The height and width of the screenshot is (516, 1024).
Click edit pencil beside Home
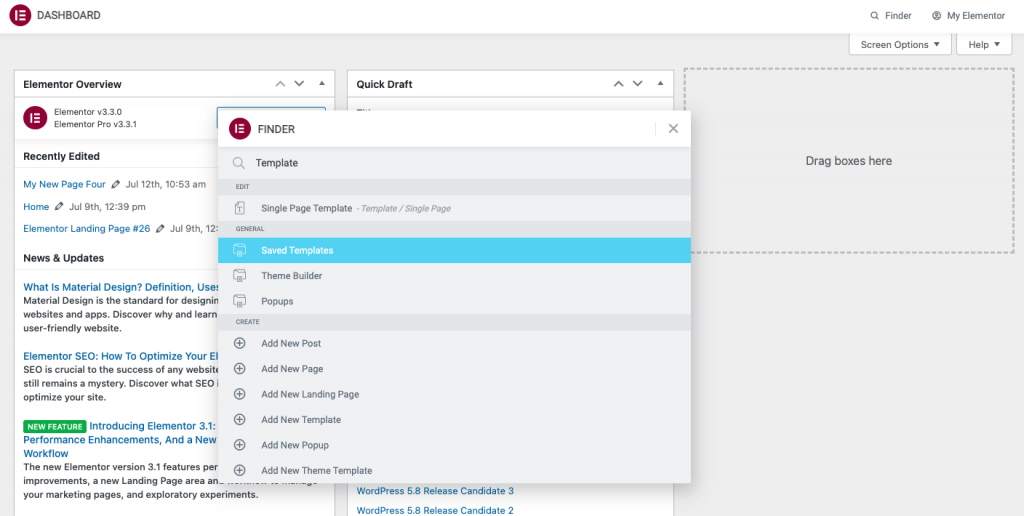(x=59, y=206)
